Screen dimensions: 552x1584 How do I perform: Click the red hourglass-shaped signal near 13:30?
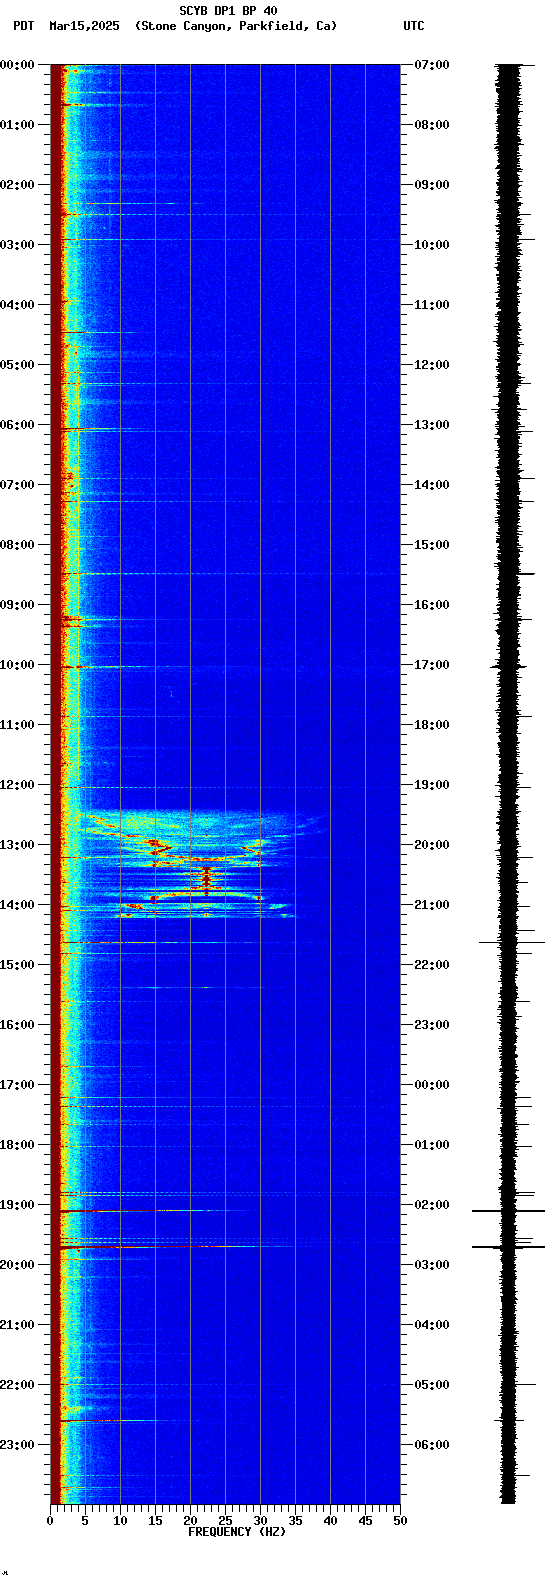tap(207, 879)
